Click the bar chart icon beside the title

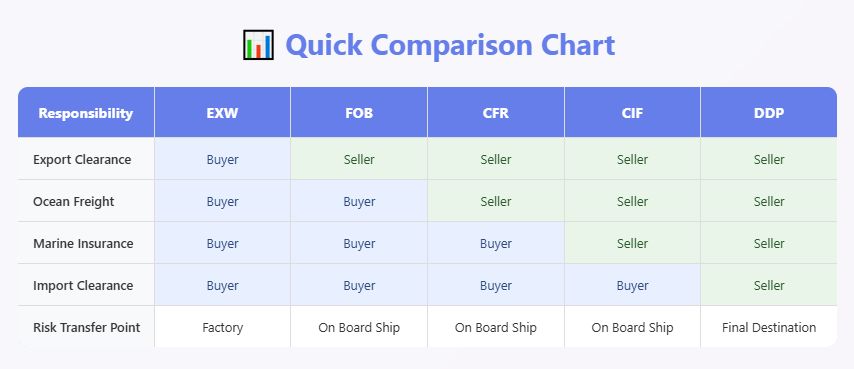pos(258,45)
